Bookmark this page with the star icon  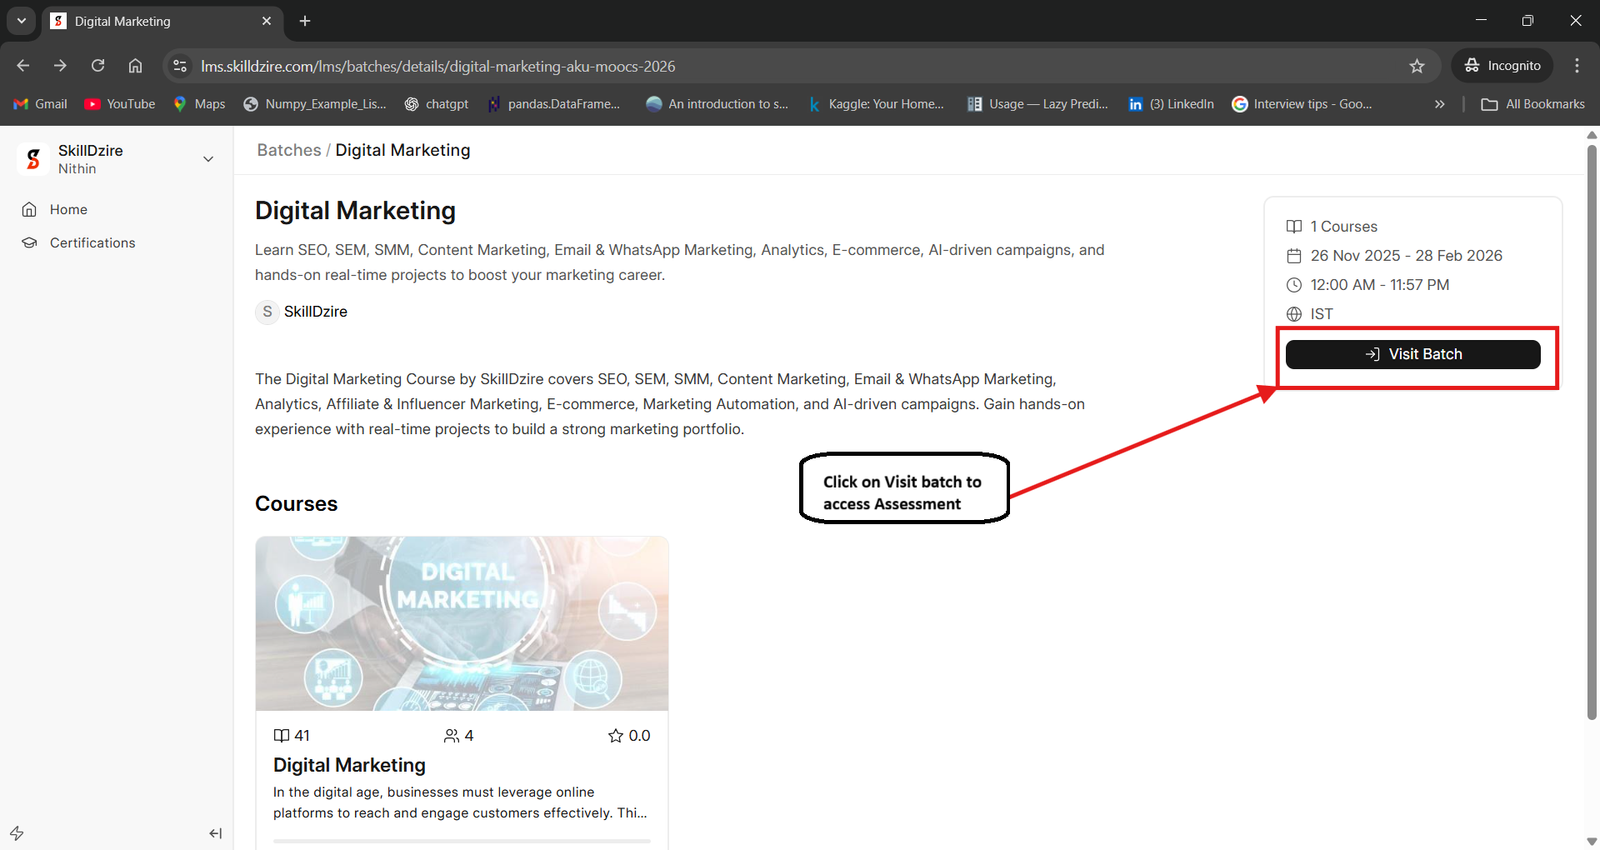1417,66
